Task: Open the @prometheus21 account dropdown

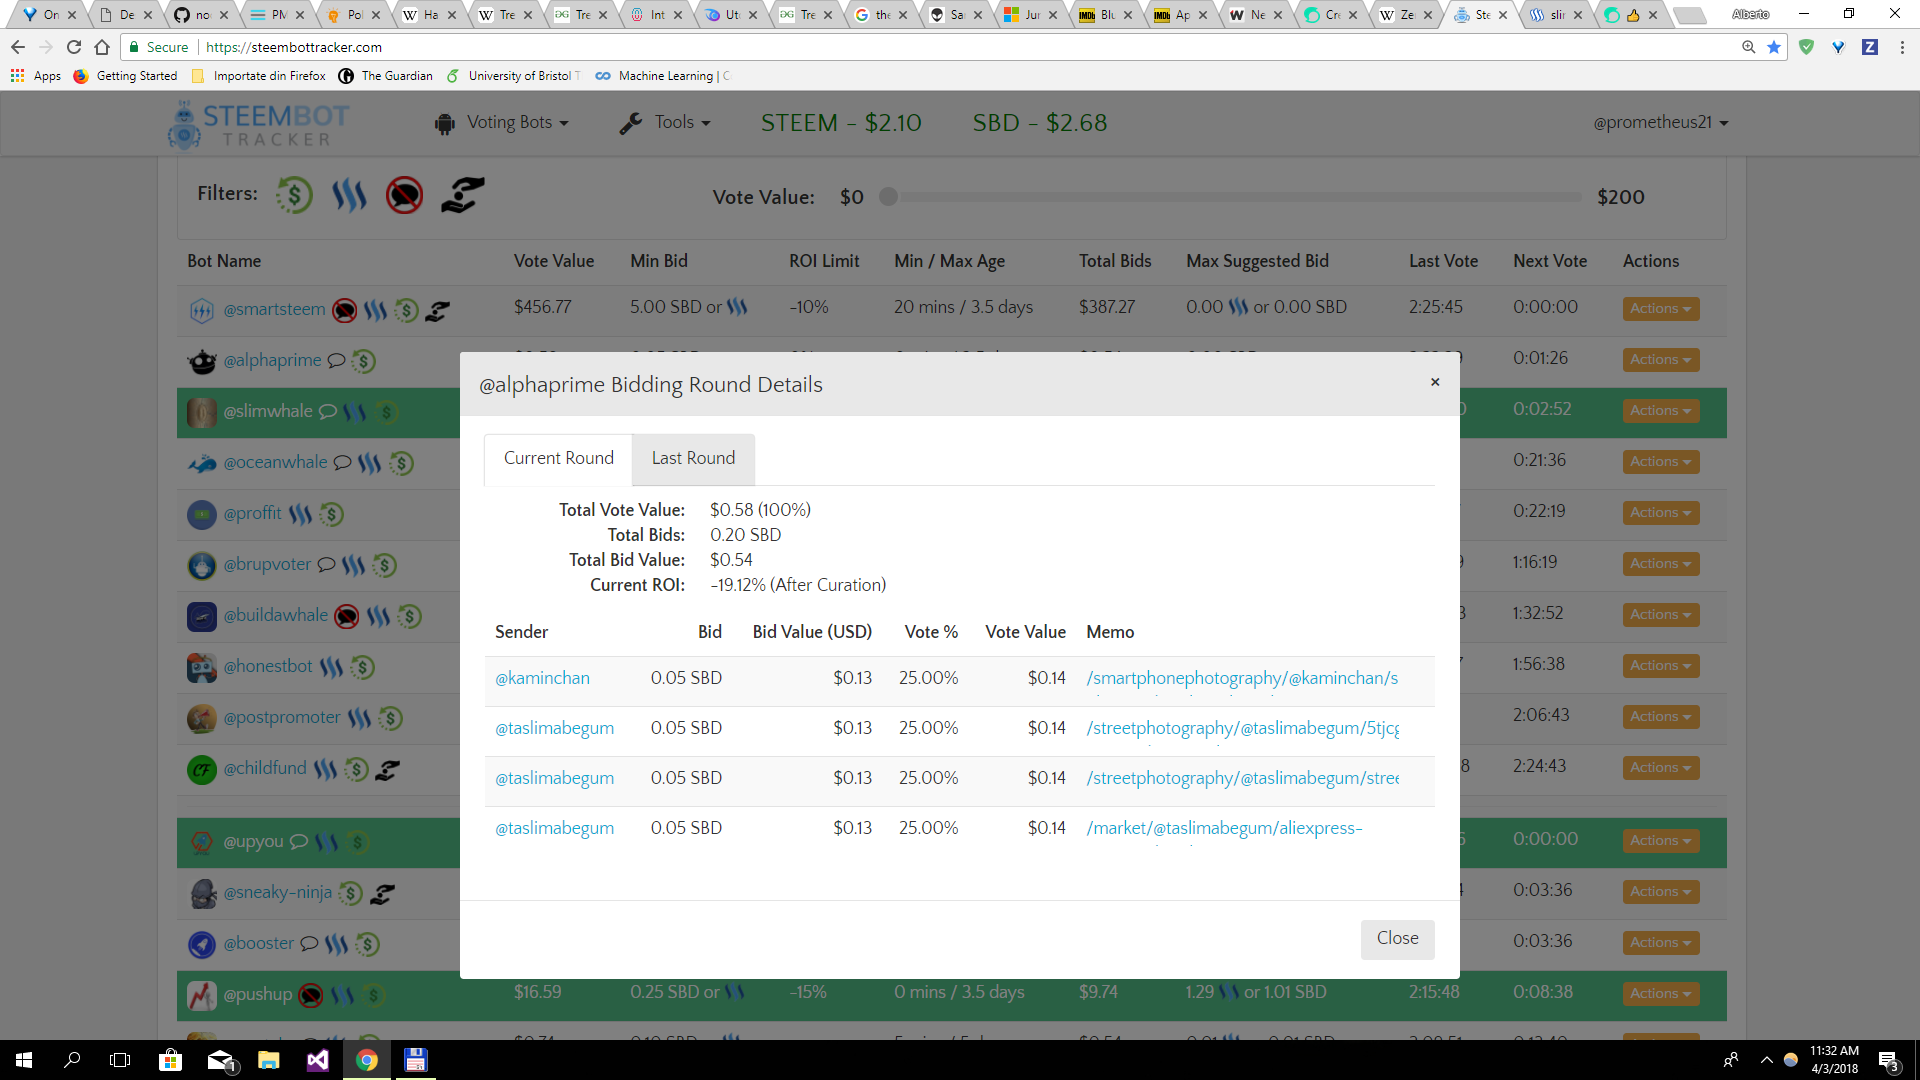Action: point(1661,122)
